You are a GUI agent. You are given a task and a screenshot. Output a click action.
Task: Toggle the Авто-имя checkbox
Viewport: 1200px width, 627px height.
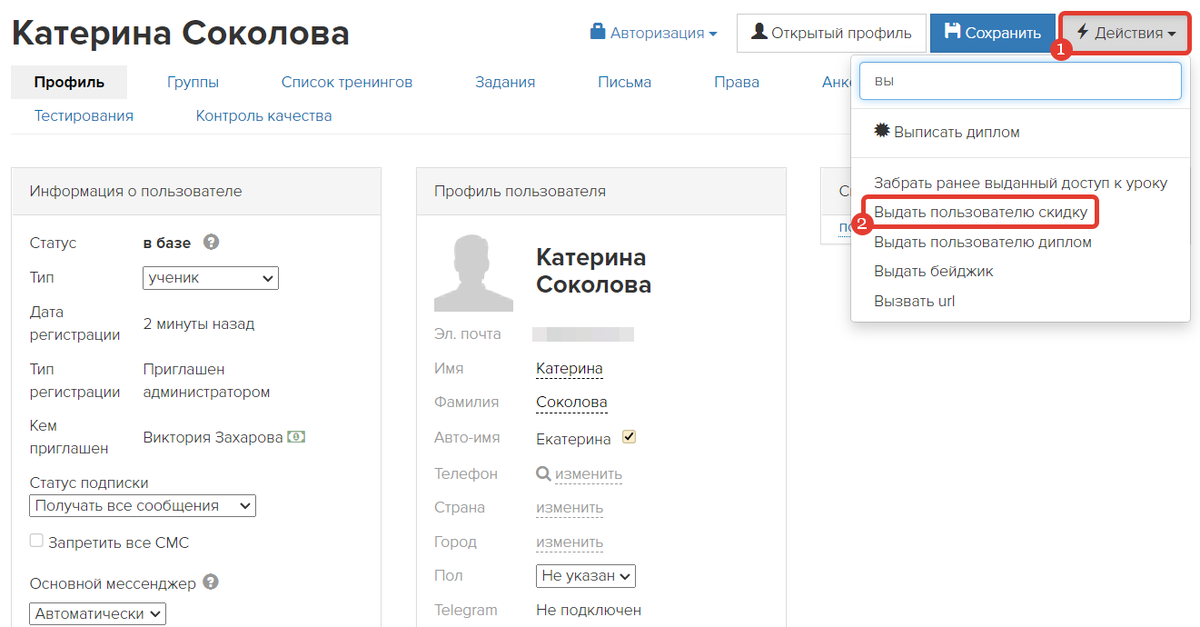(x=629, y=437)
